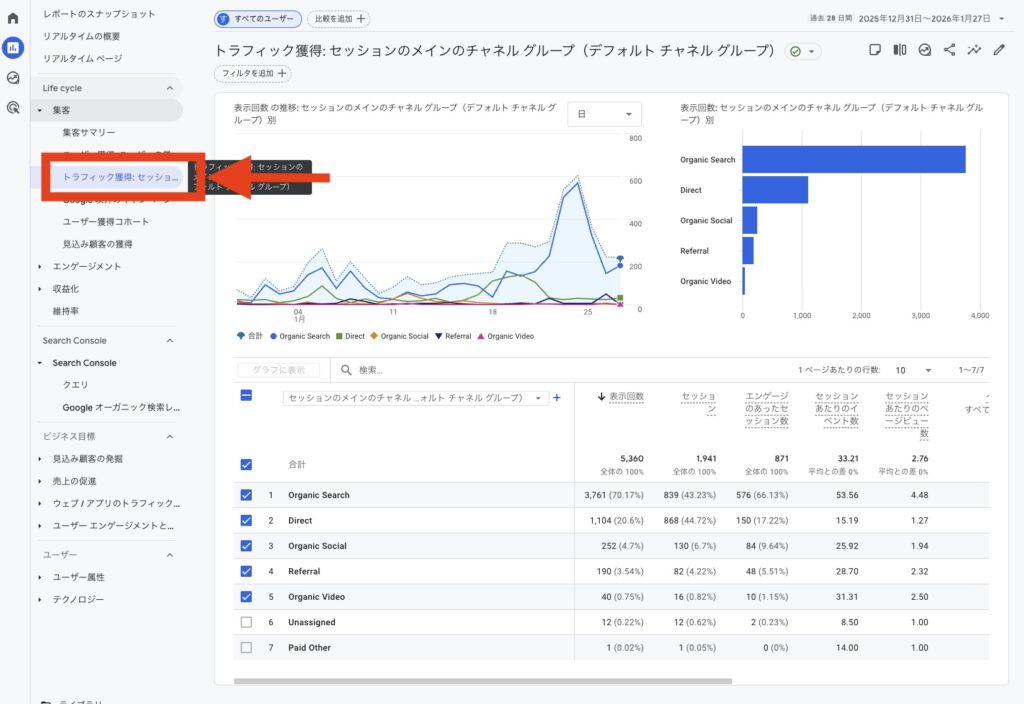Open the Advertising icon in left rail
Screen dimensions: 1024x704
[x=13, y=107]
